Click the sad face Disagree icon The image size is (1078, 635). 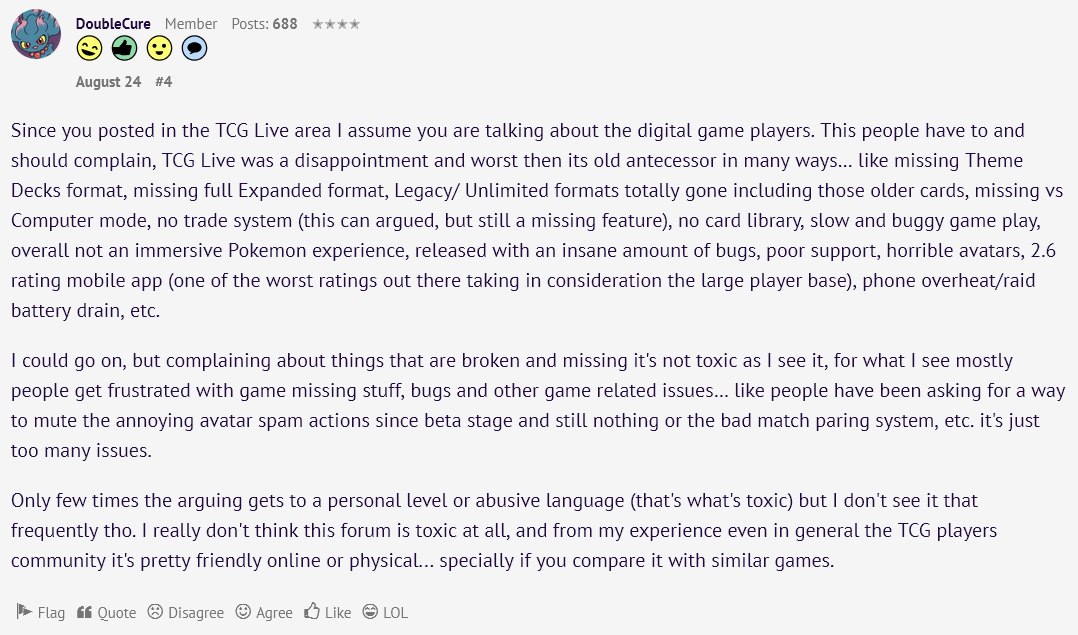pos(155,611)
